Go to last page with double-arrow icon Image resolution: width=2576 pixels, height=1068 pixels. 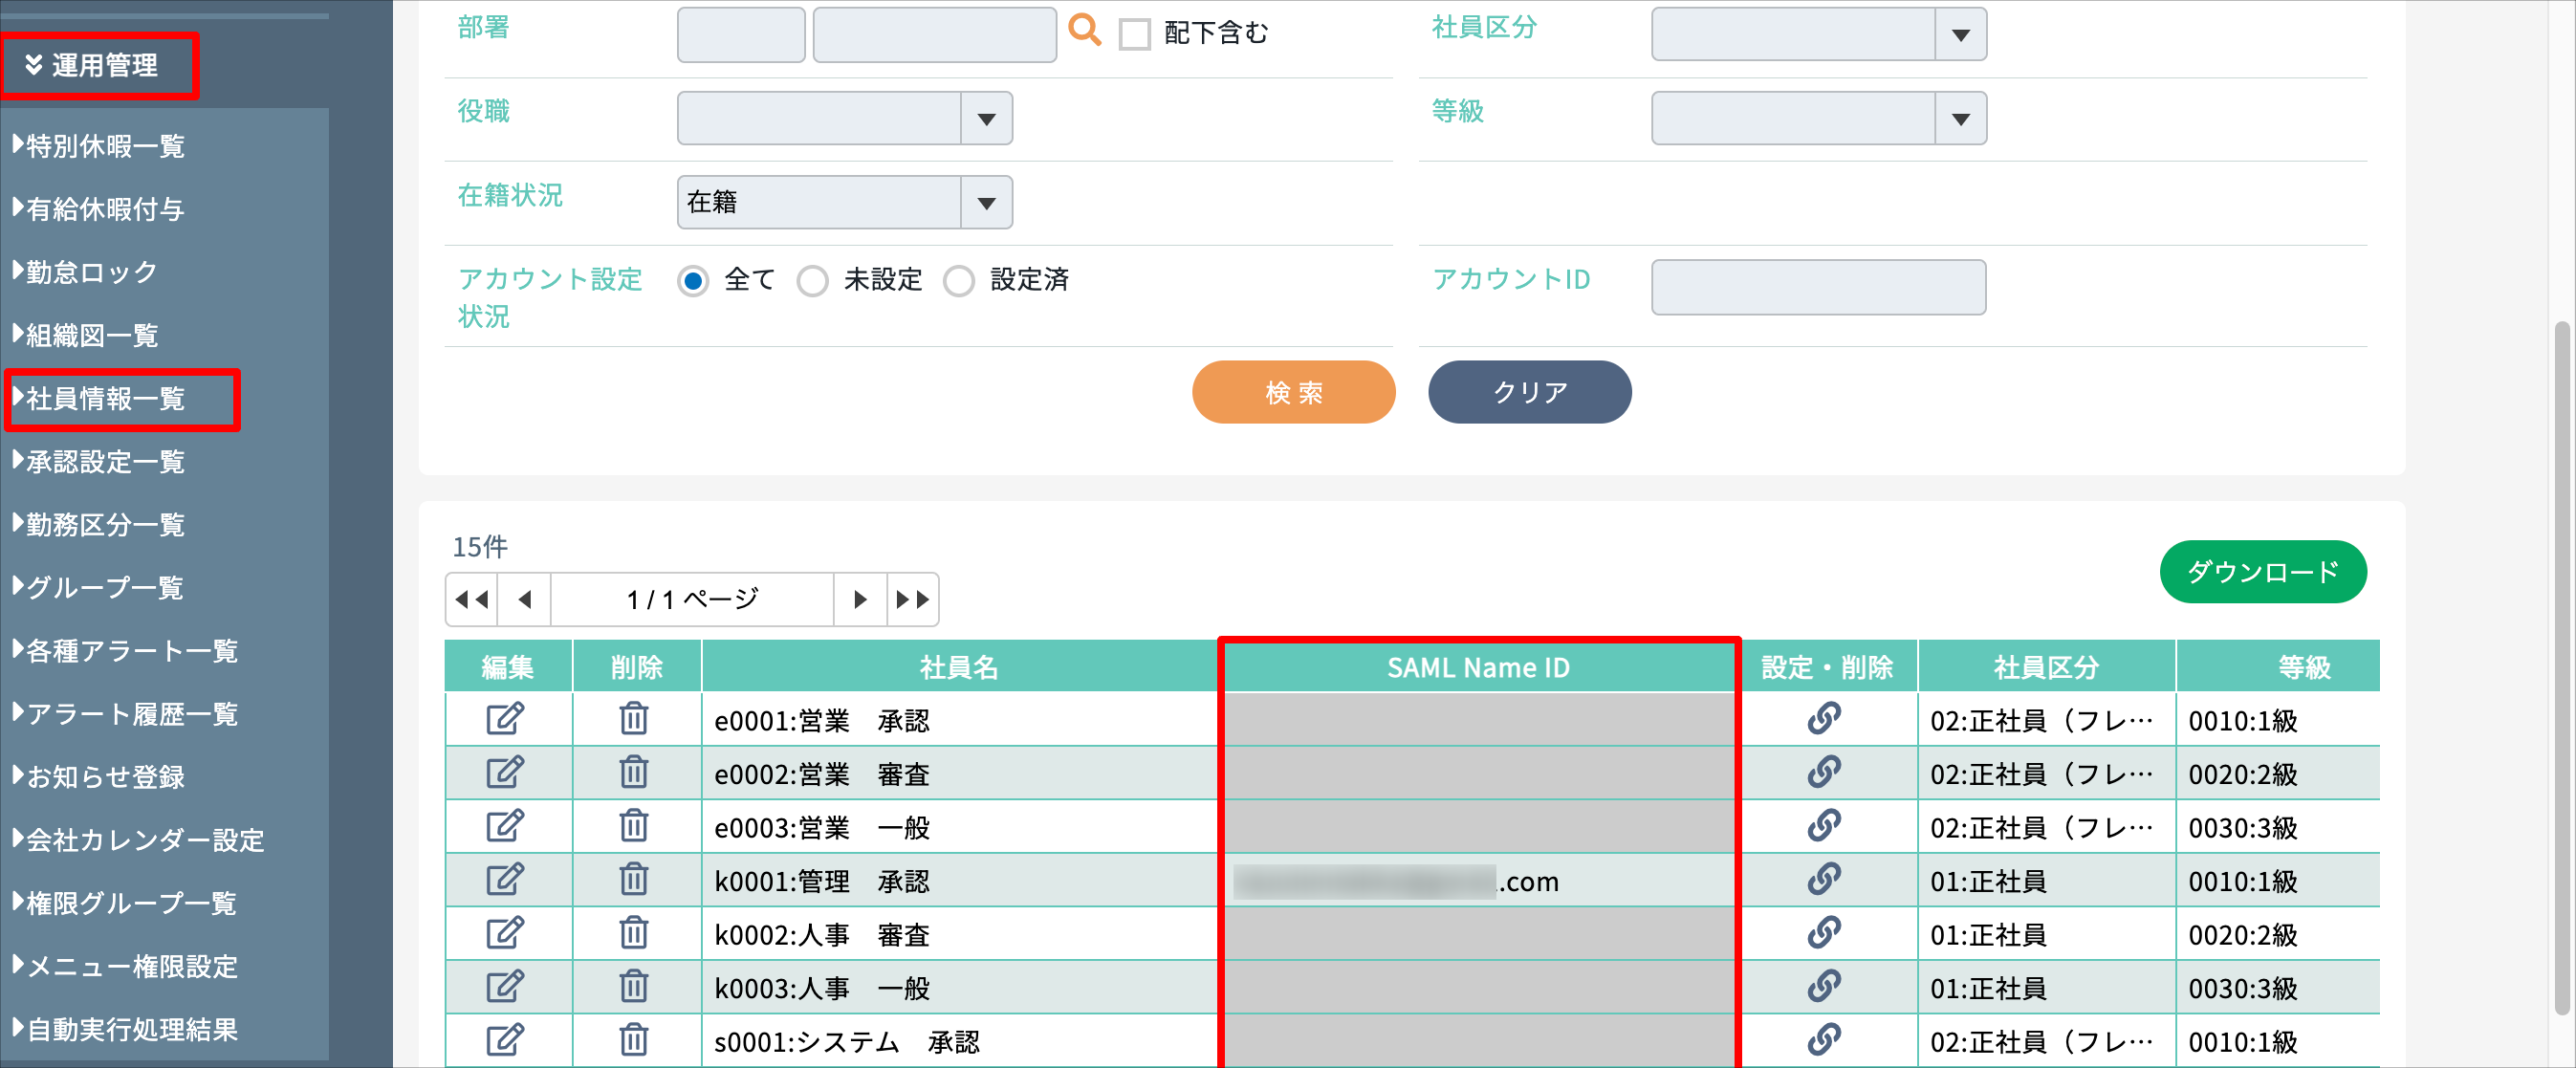tap(912, 600)
